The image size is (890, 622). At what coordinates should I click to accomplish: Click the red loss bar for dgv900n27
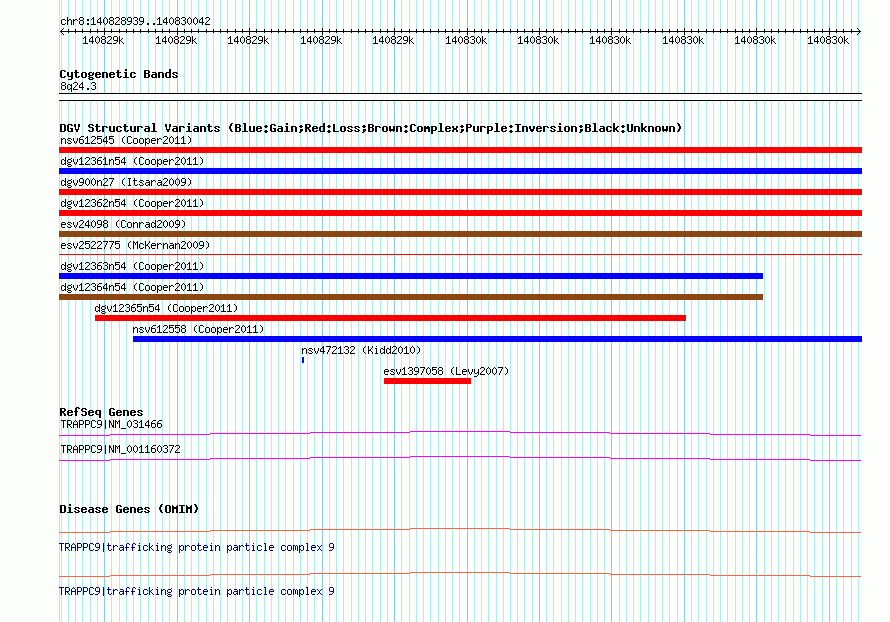pyautogui.click(x=460, y=192)
